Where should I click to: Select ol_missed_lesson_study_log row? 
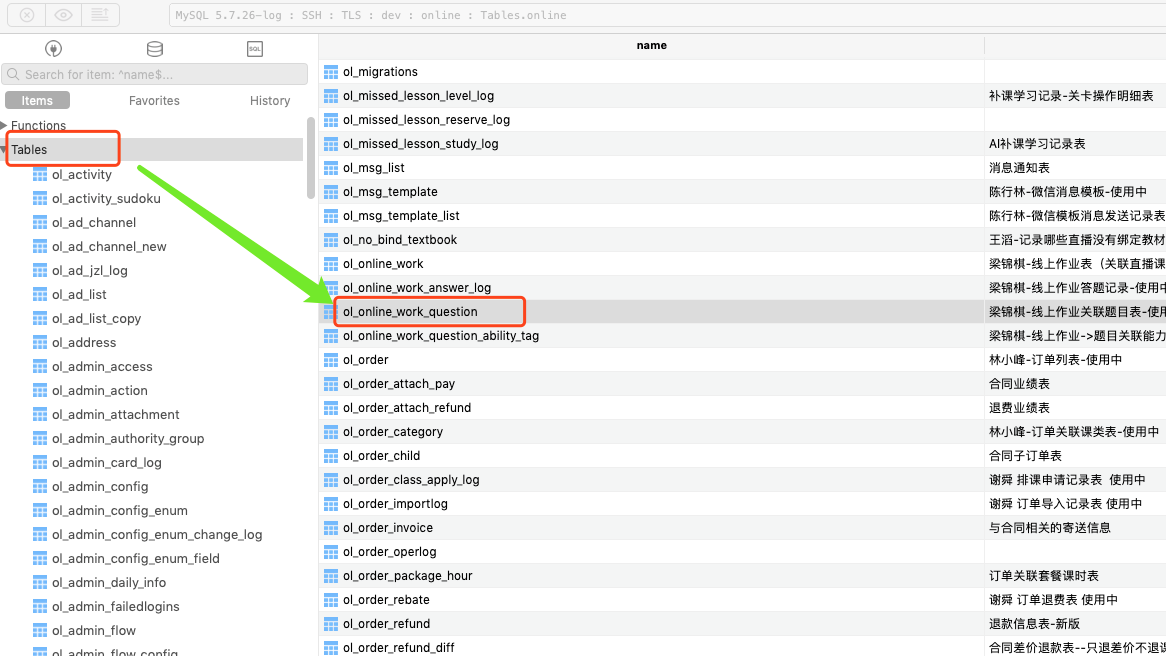(743, 144)
